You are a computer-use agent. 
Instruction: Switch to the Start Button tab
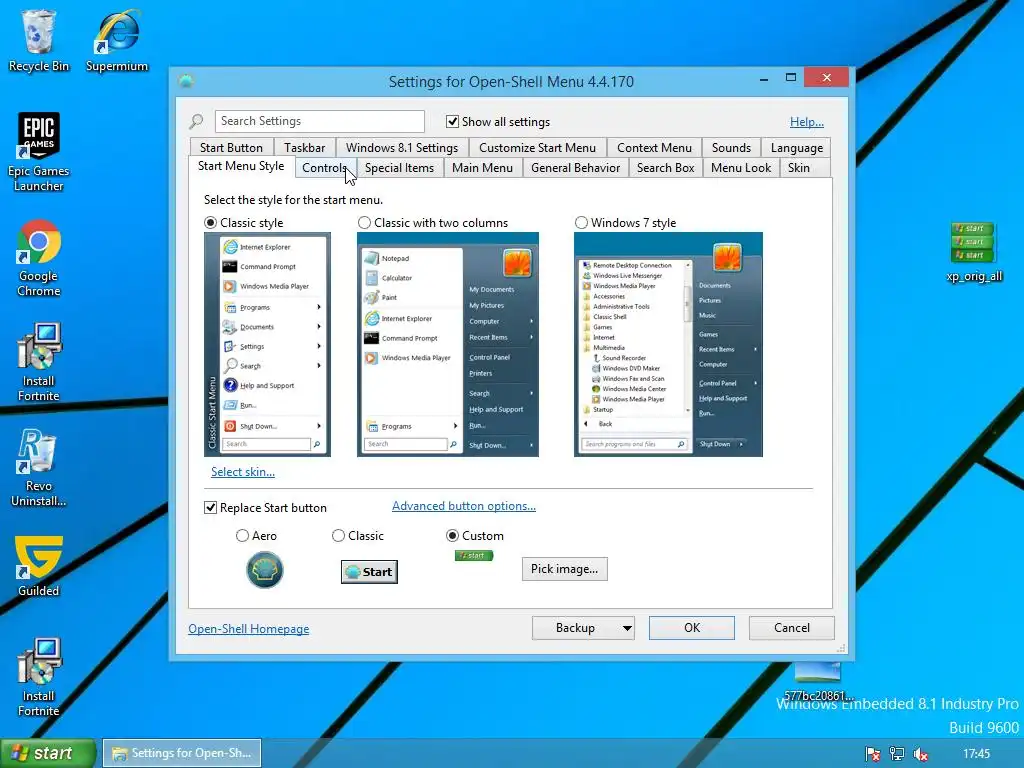(x=231, y=148)
